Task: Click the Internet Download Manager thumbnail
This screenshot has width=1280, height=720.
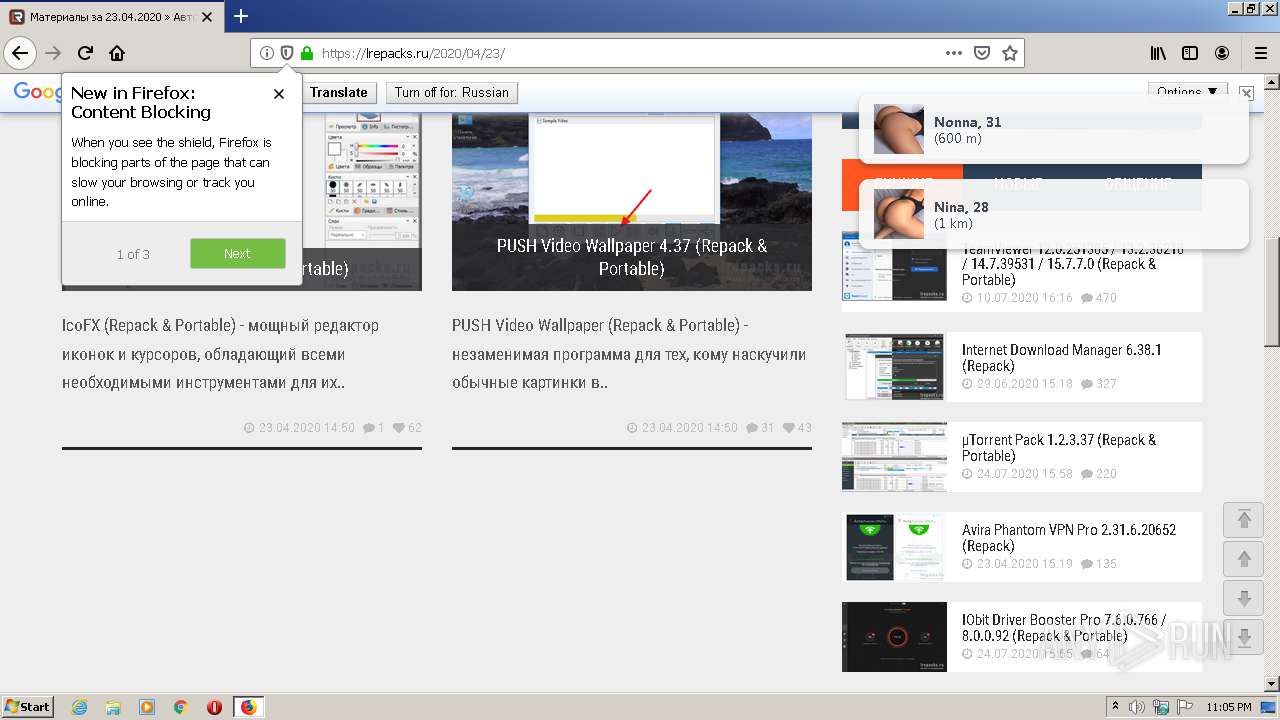Action: click(894, 367)
